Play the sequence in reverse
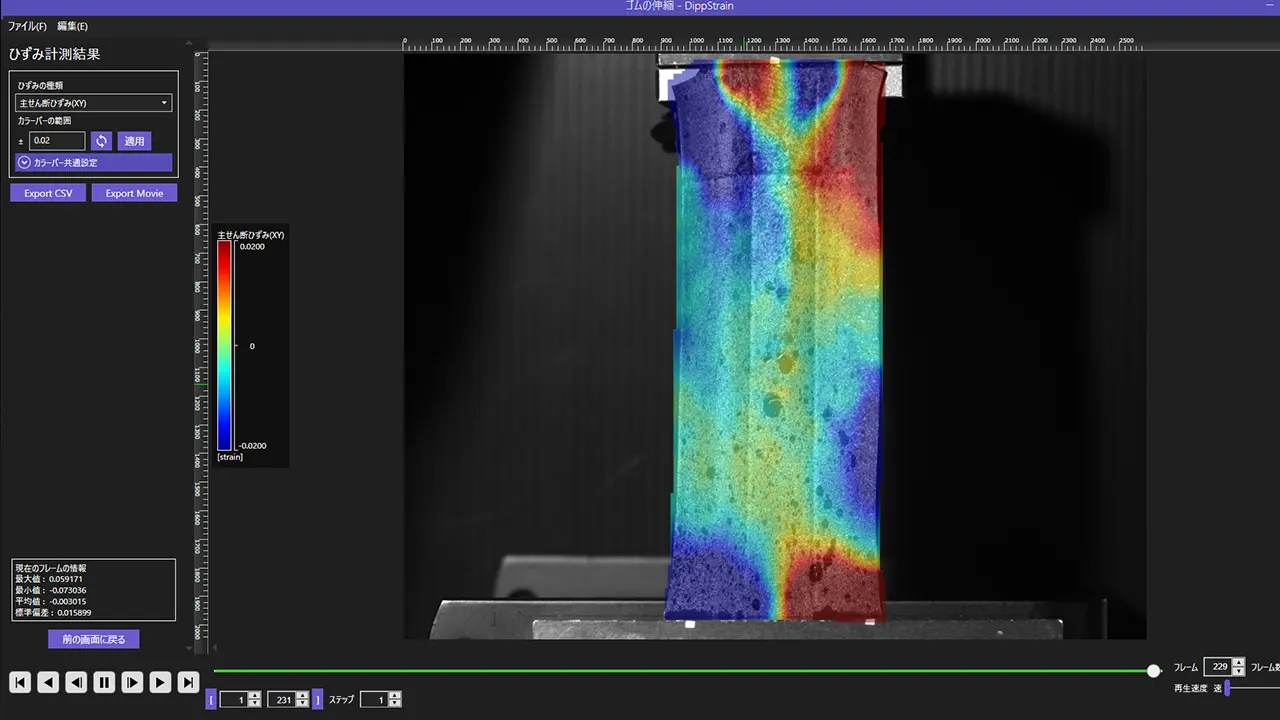 point(48,682)
